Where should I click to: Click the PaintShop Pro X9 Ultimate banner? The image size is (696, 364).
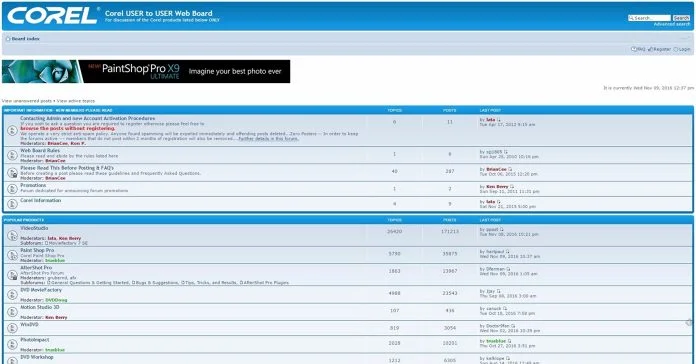[146, 71]
